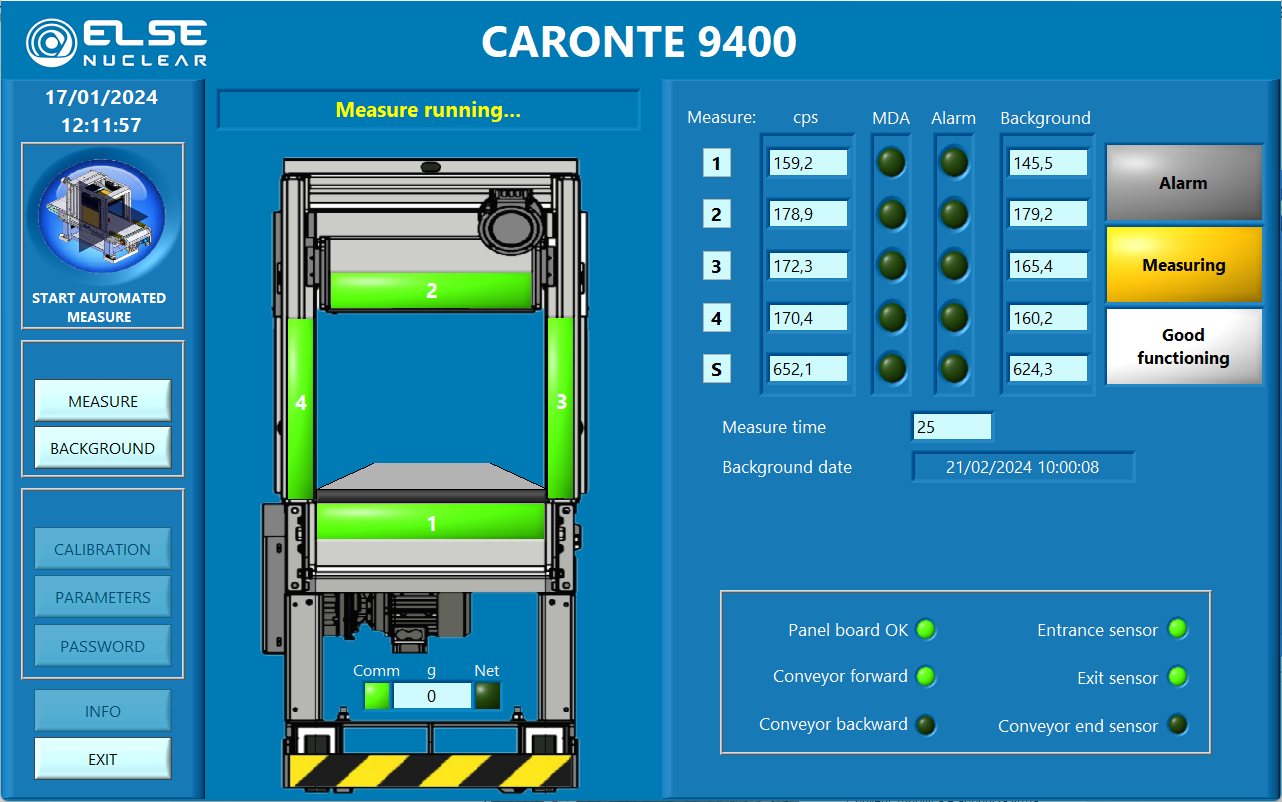Viewport: 1282px width, 802px height.
Task: Select green detector bar 2 on diagram
Action: (x=431, y=290)
